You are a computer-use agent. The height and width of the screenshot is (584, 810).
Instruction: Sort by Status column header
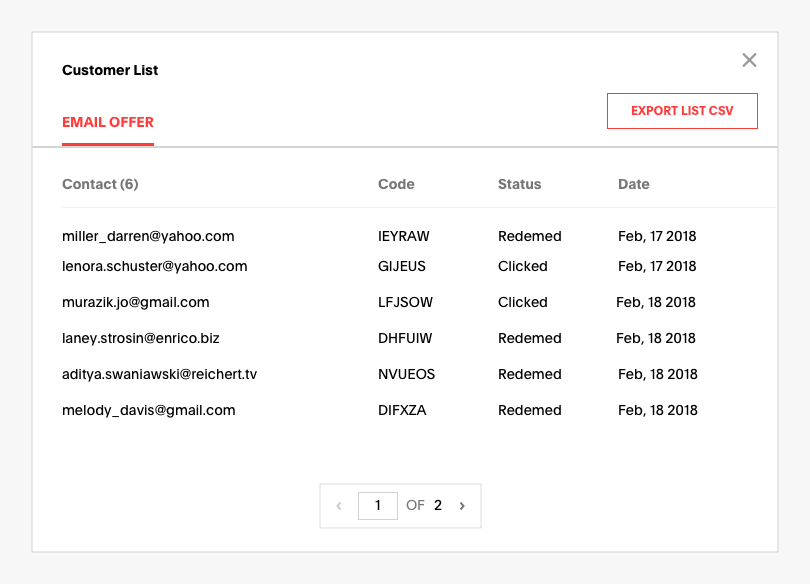click(x=519, y=184)
